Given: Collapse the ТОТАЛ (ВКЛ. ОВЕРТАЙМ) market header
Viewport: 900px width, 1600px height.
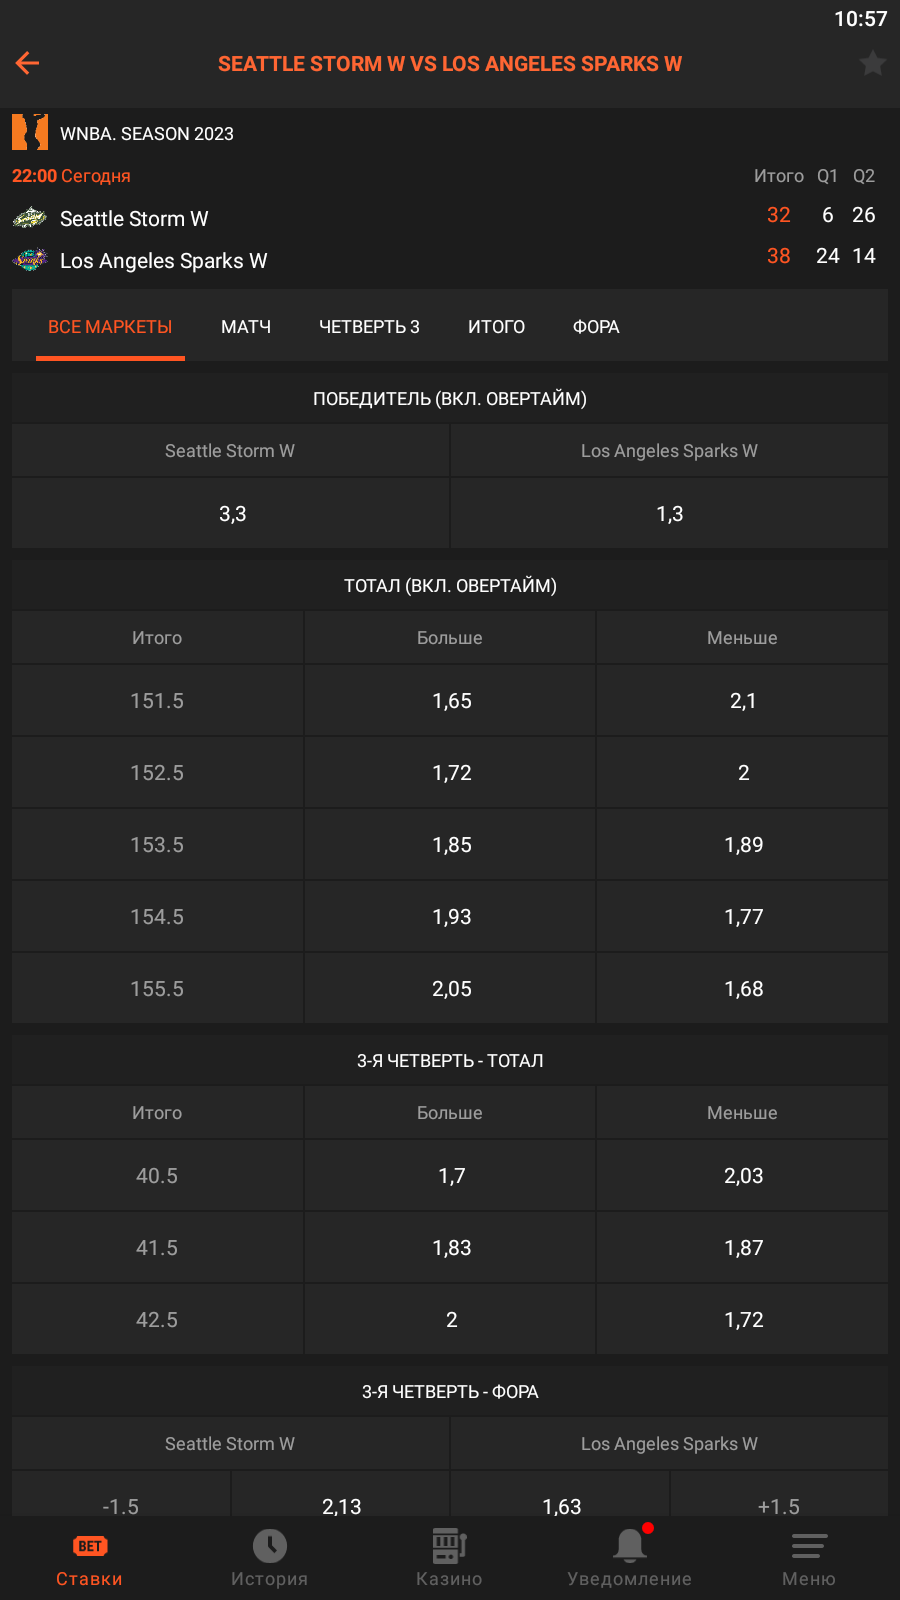Looking at the screenshot, I should [450, 586].
